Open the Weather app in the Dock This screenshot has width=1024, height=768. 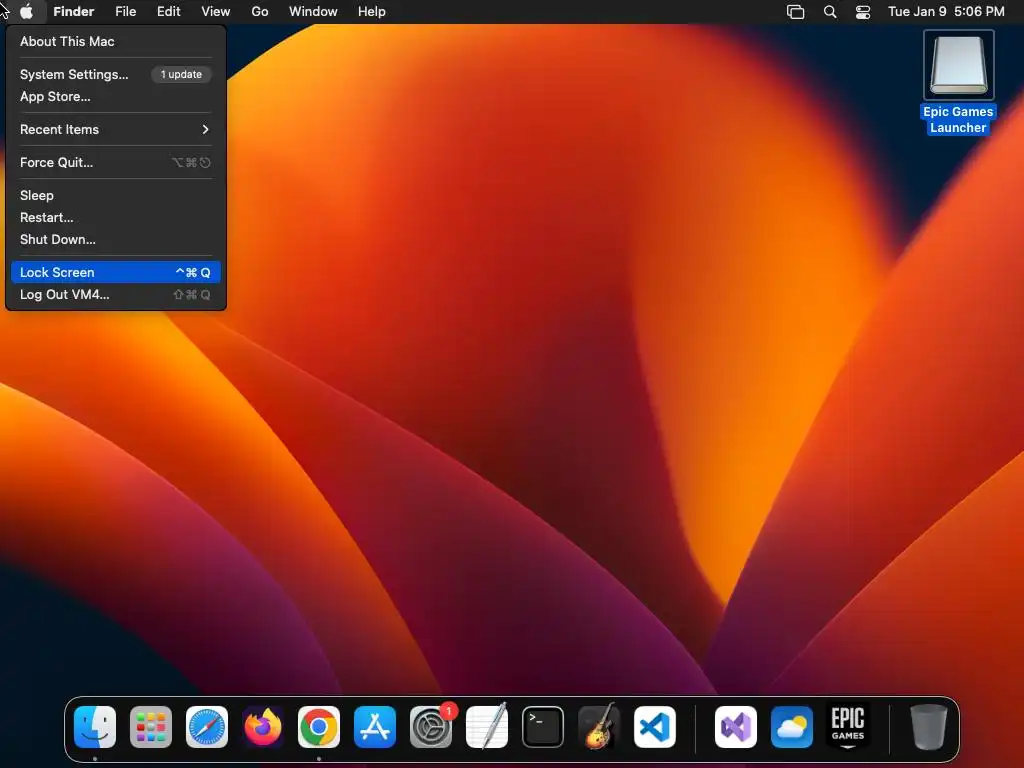pyautogui.click(x=792, y=727)
